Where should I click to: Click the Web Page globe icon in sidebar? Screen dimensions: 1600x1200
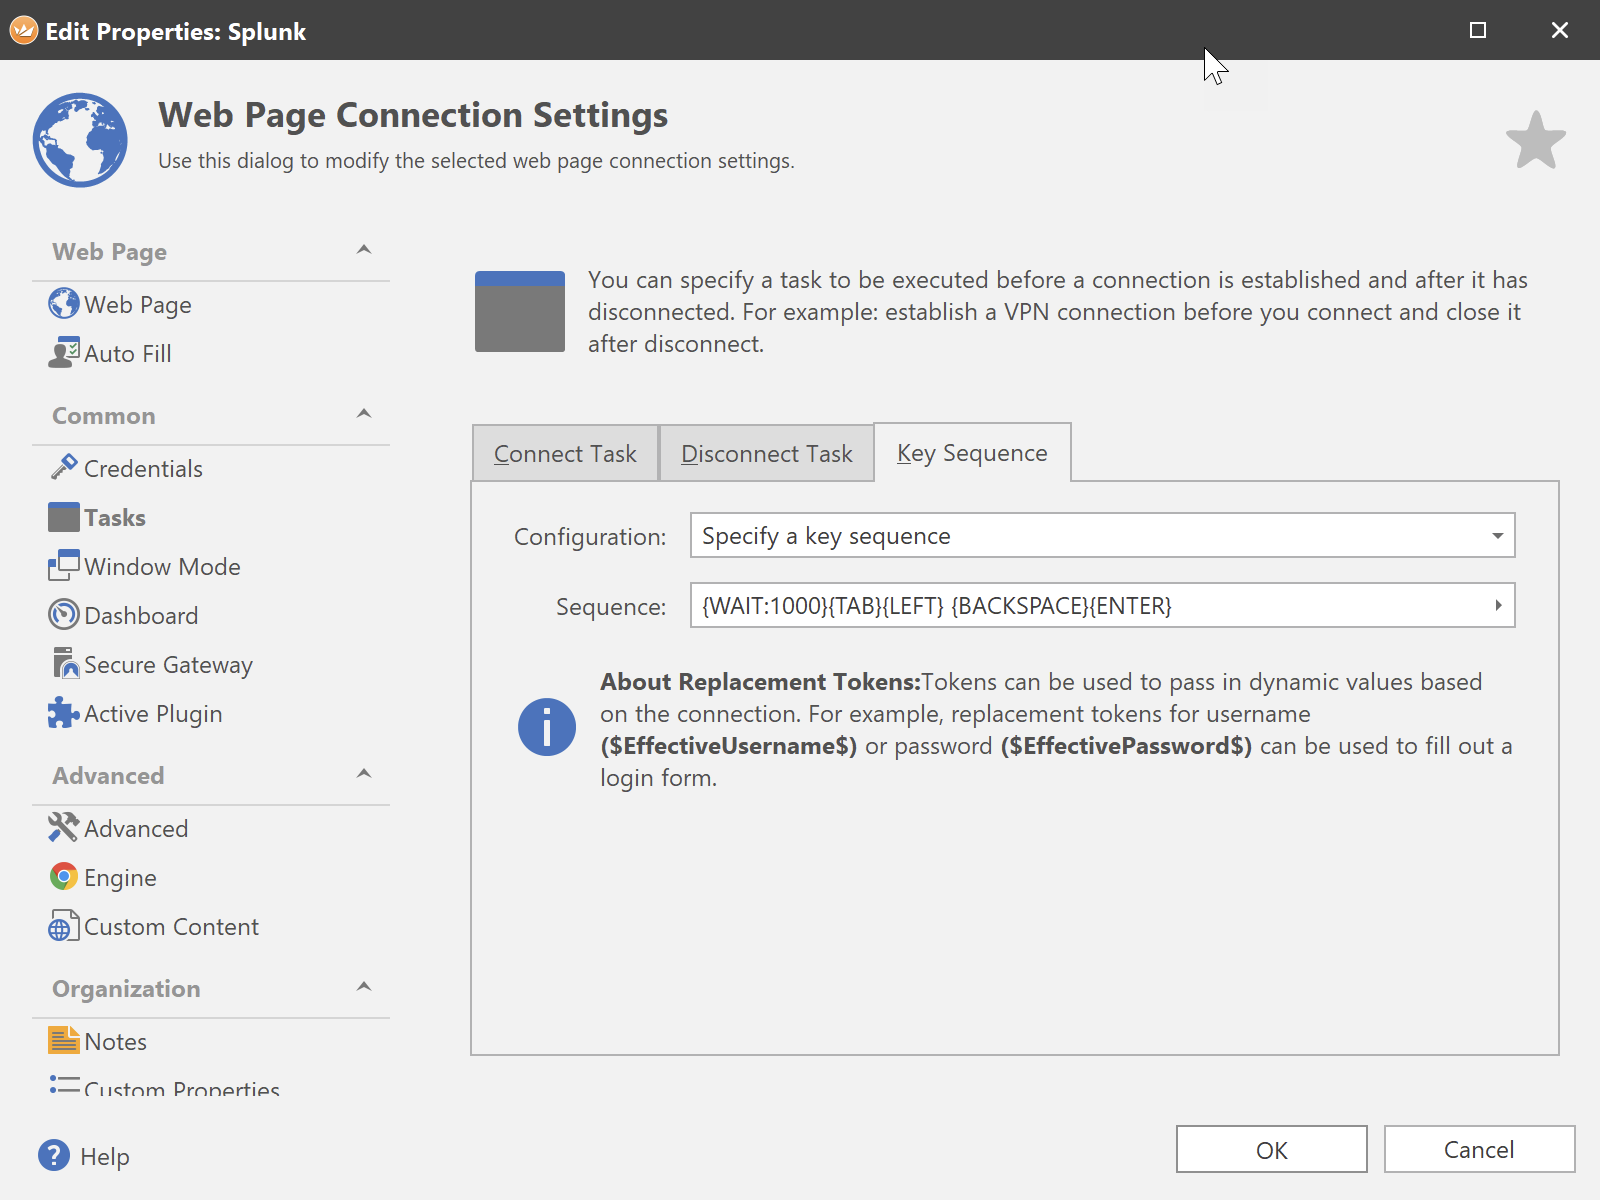[64, 304]
